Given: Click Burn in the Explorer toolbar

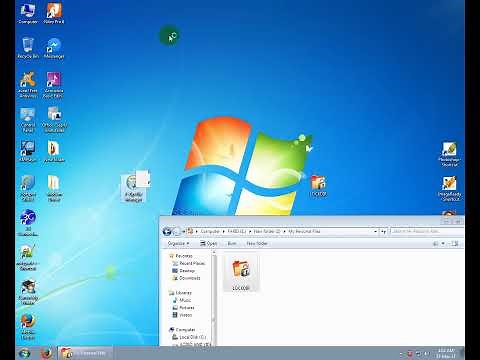Looking at the screenshot, I should [x=232, y=244].
